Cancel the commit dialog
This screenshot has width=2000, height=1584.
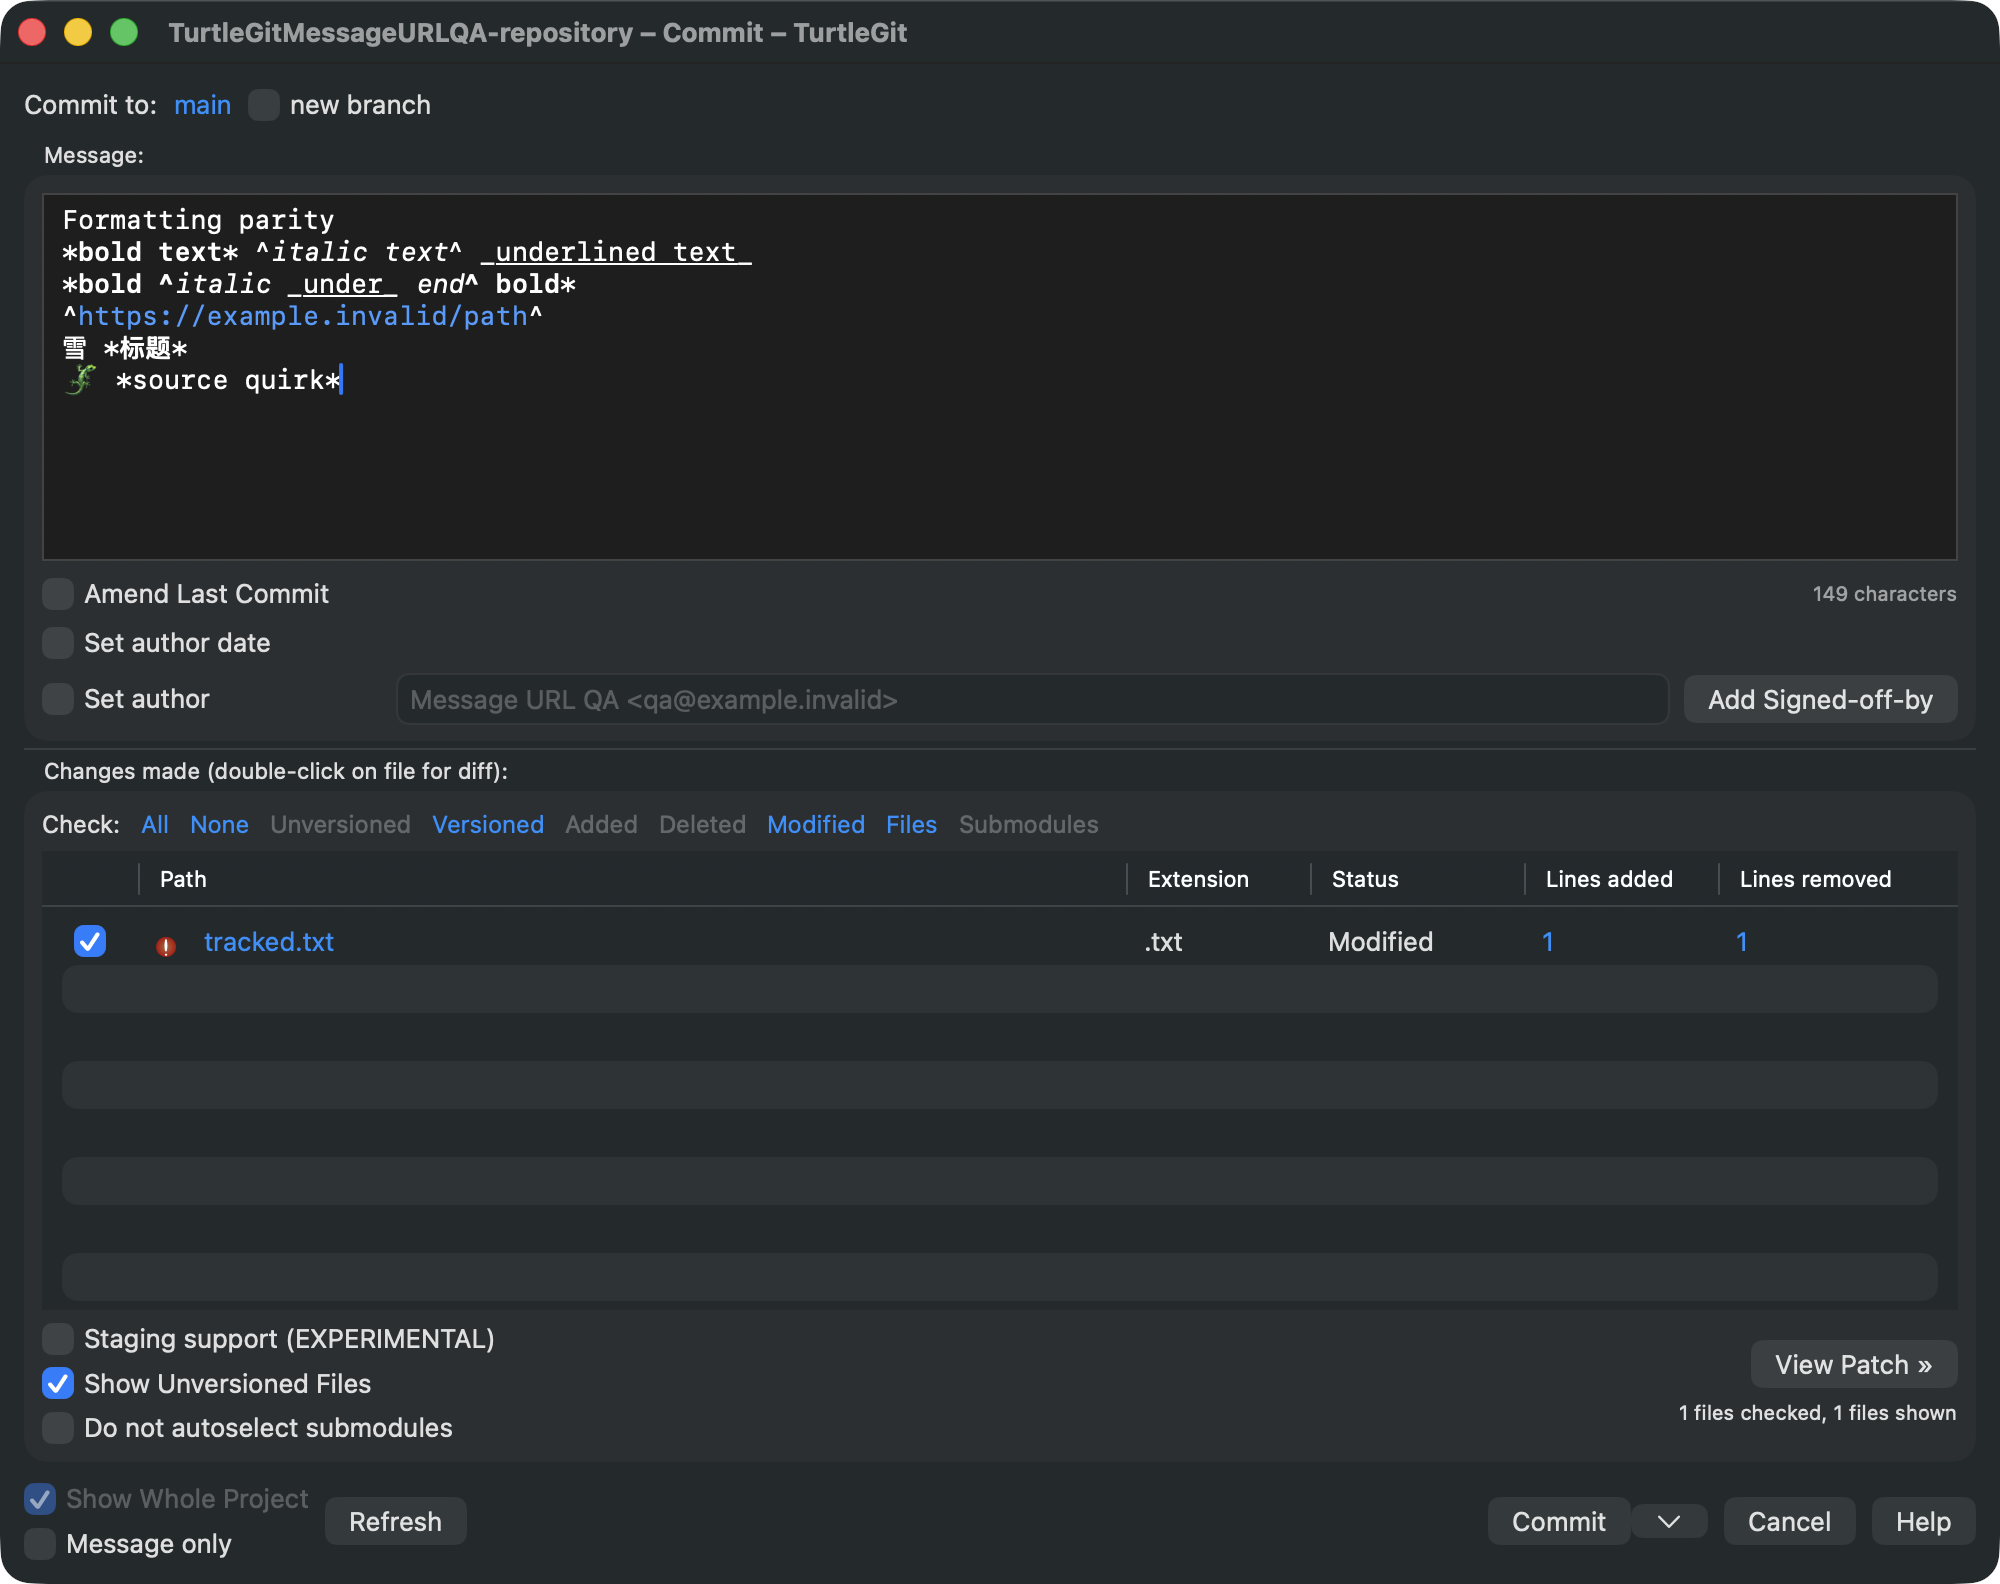click(x=1789, y=1521)
